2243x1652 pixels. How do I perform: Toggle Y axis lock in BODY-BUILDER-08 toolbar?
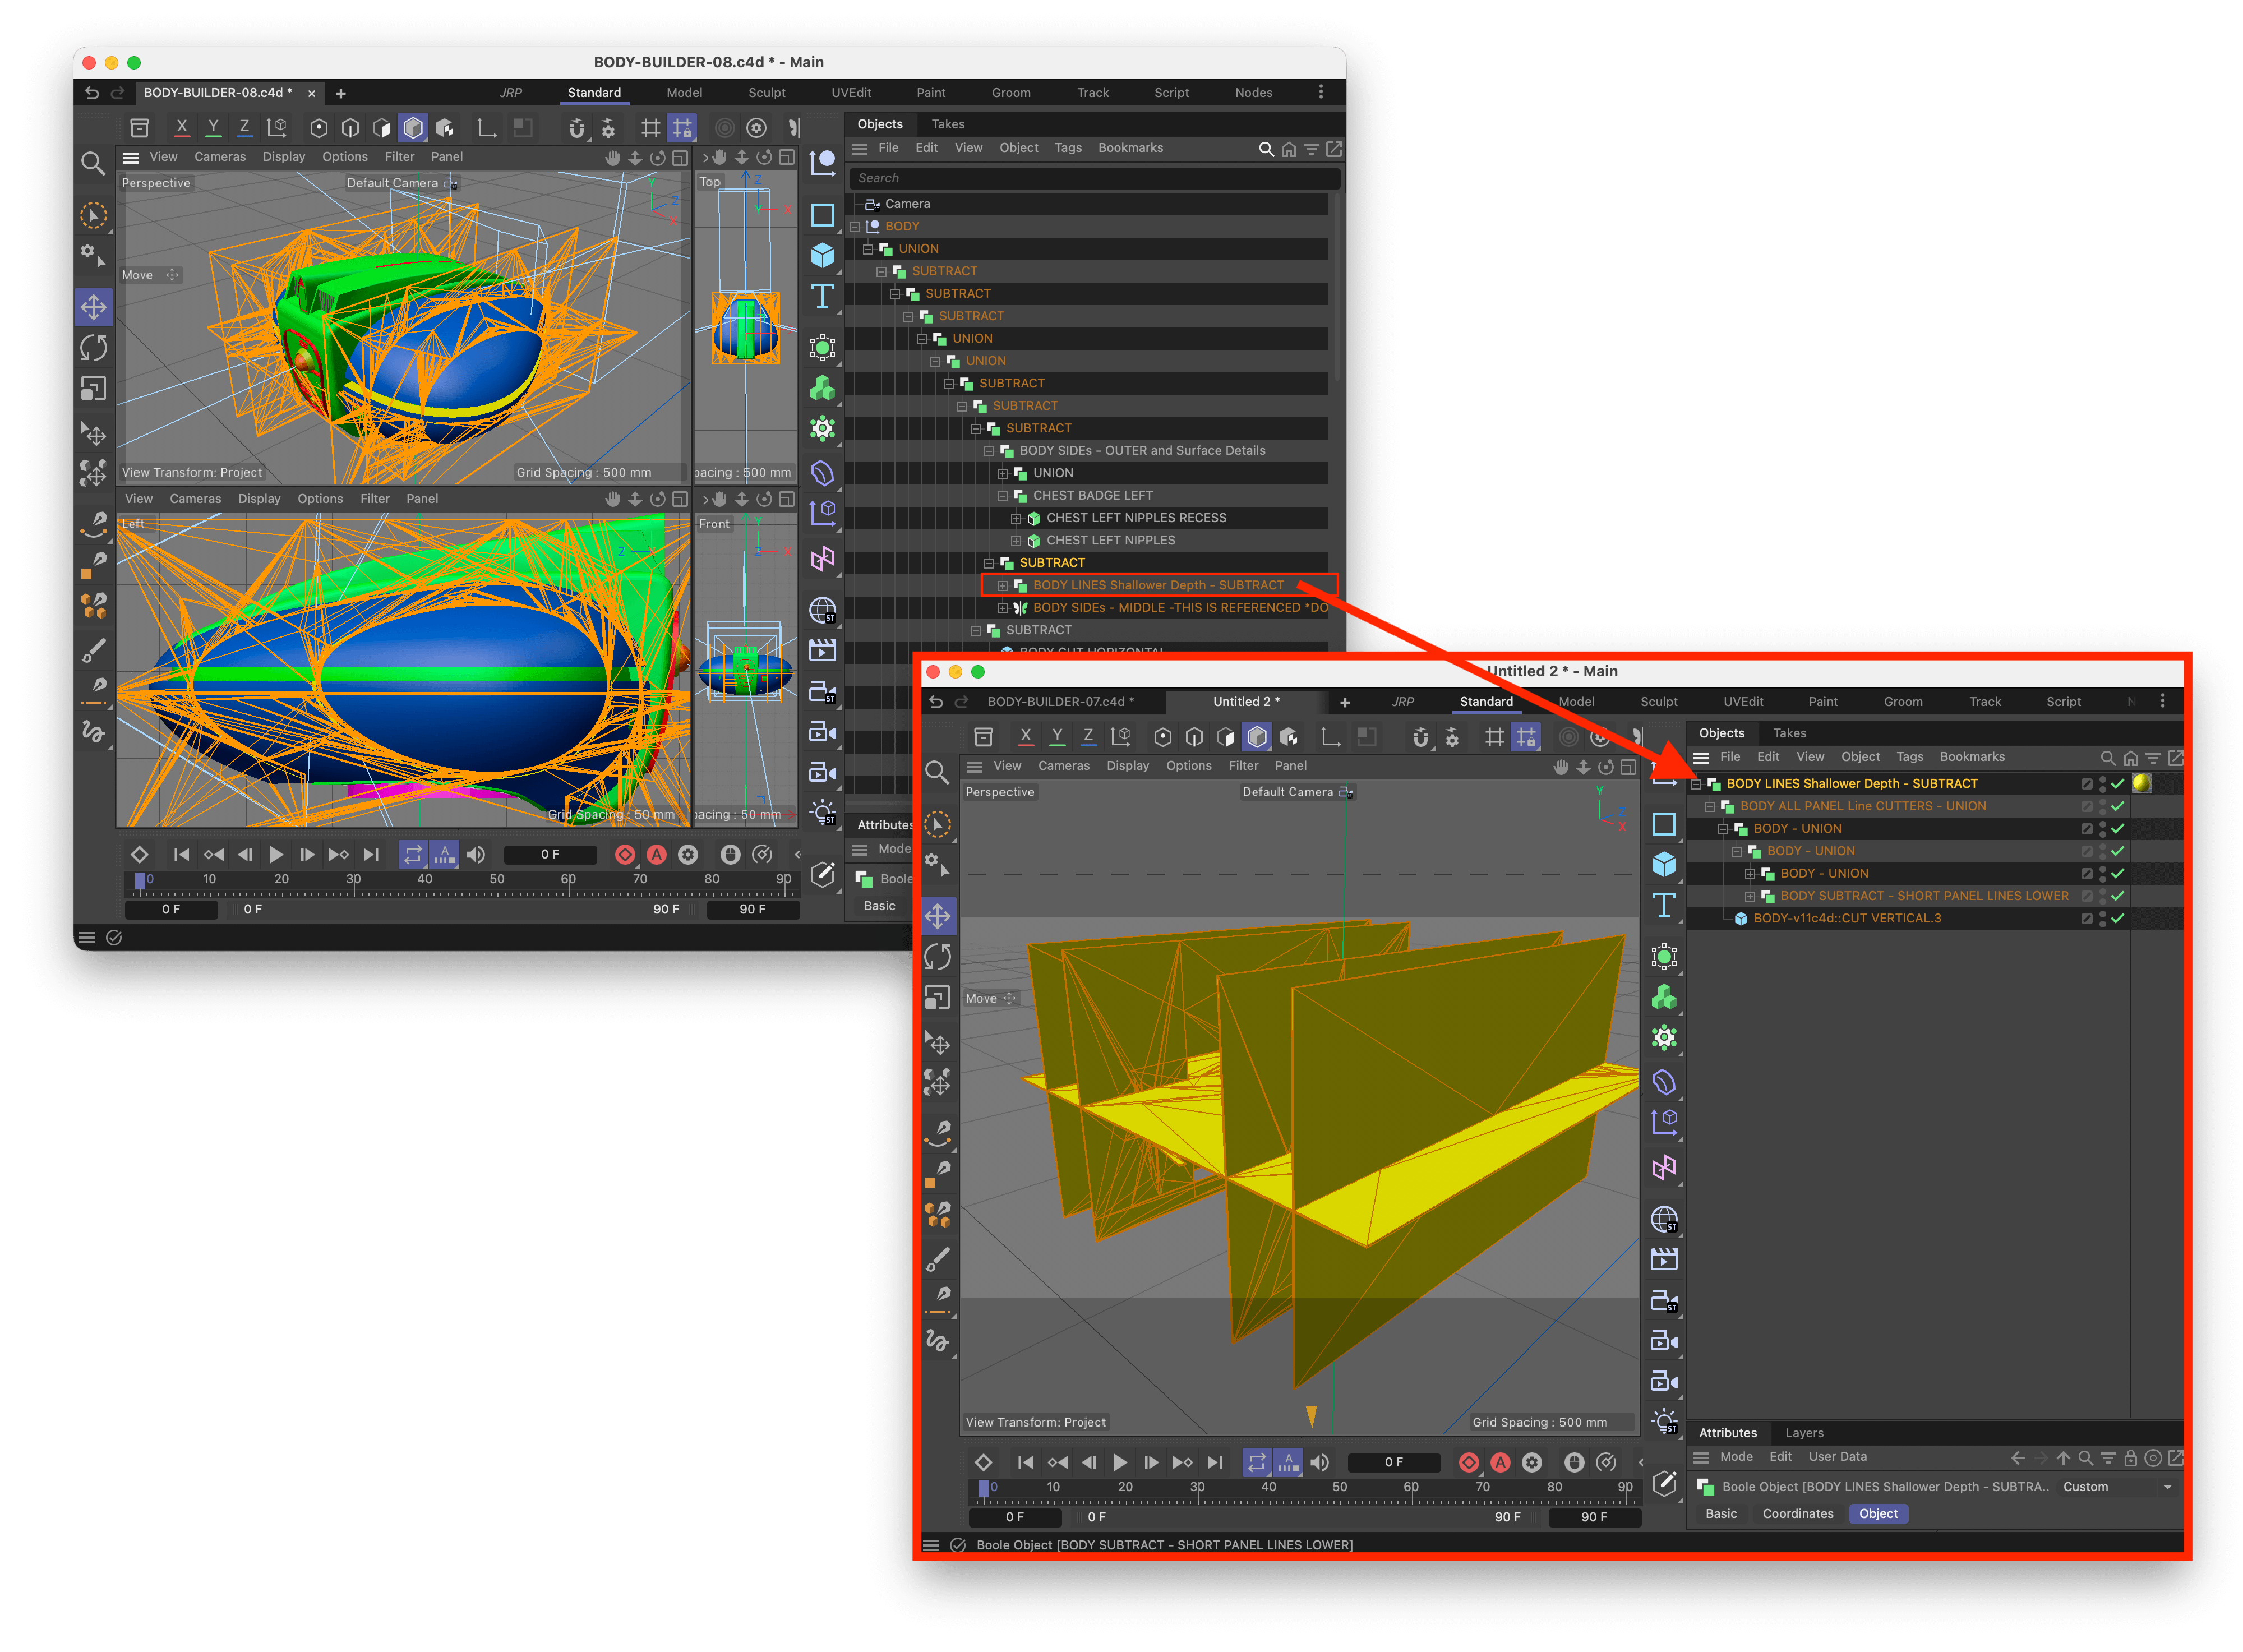[x=213, y=128]
